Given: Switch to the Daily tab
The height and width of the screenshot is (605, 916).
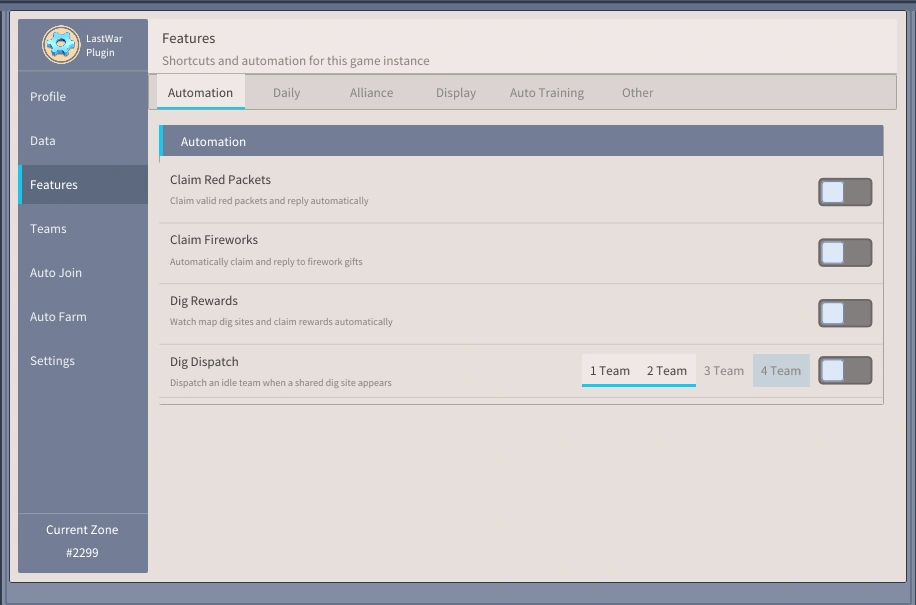Looking at the screenshot, I should point(286,92).
